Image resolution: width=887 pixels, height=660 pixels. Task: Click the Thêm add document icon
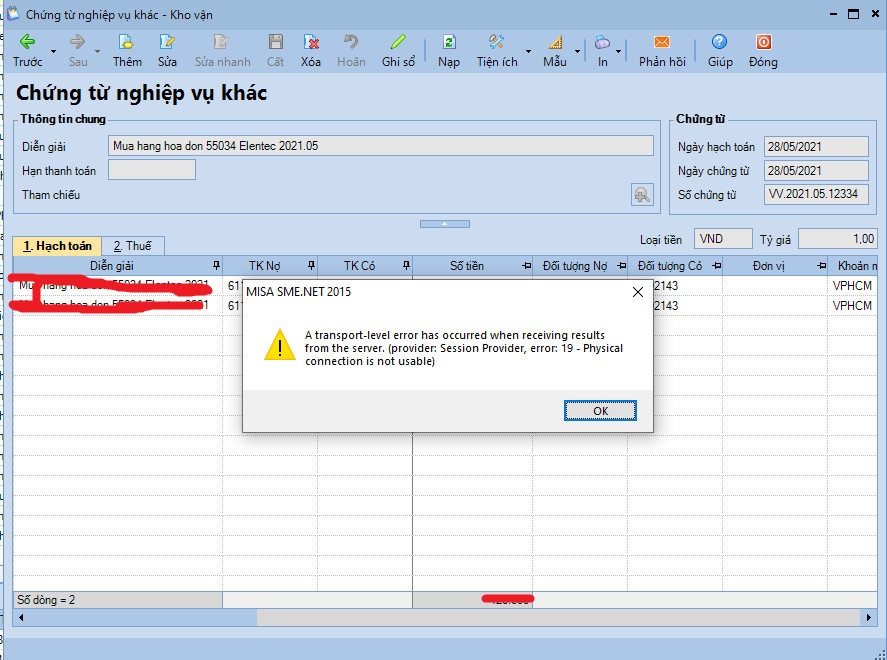[127, 42]
